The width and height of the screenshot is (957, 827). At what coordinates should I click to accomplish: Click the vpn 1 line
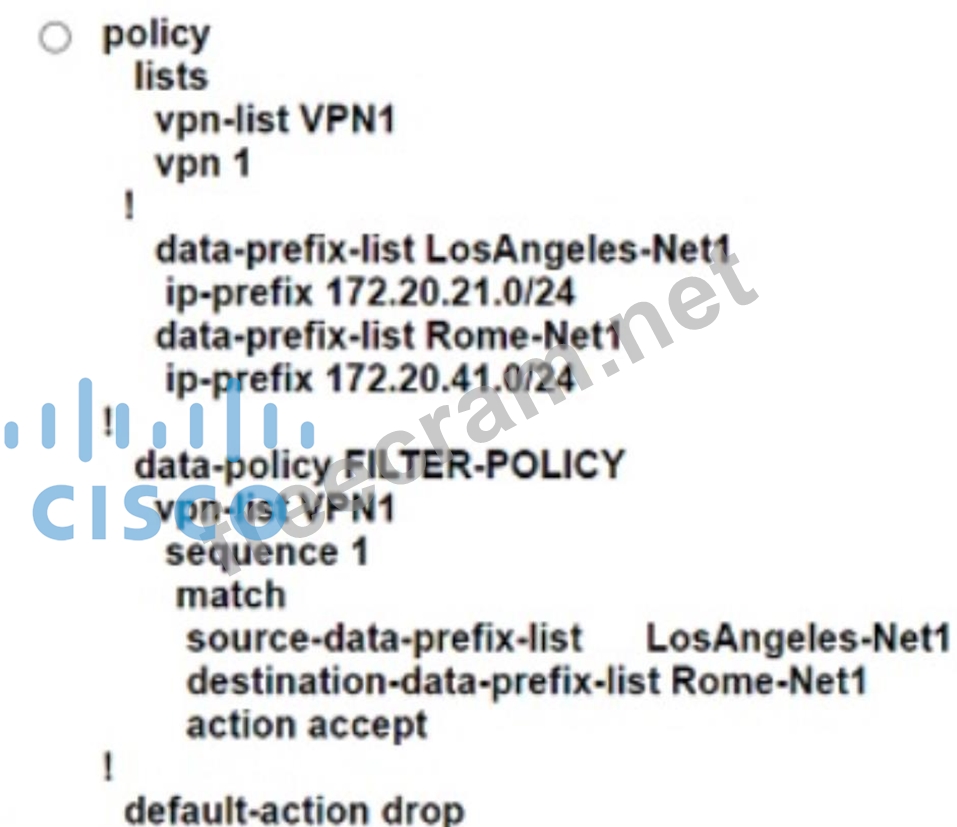click(203, 164)
